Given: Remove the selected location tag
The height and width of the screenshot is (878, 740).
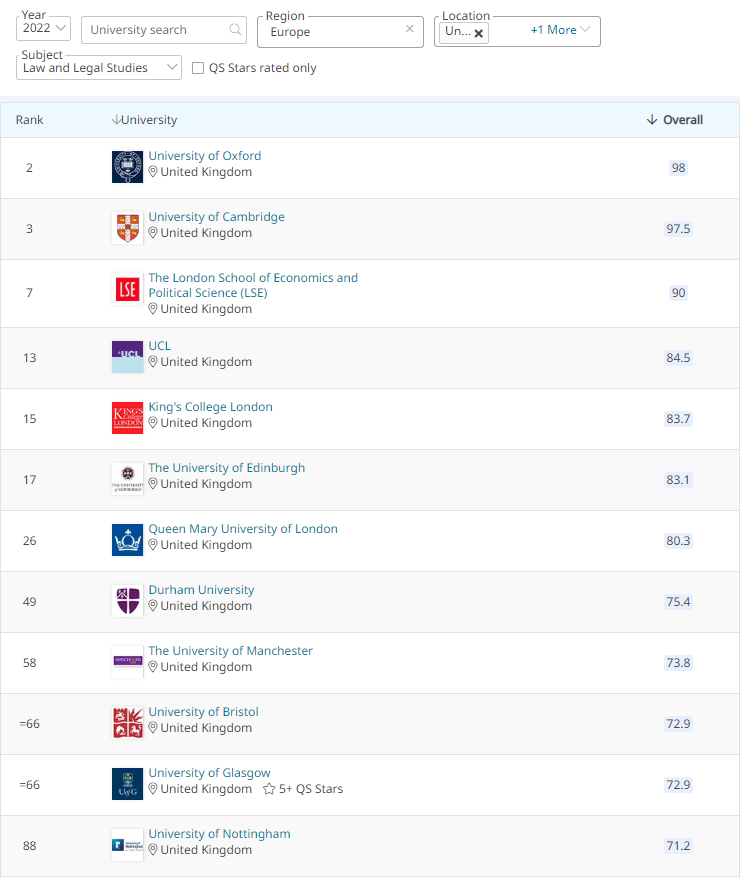Looking at the screenshot, I should tap(479, 33).
